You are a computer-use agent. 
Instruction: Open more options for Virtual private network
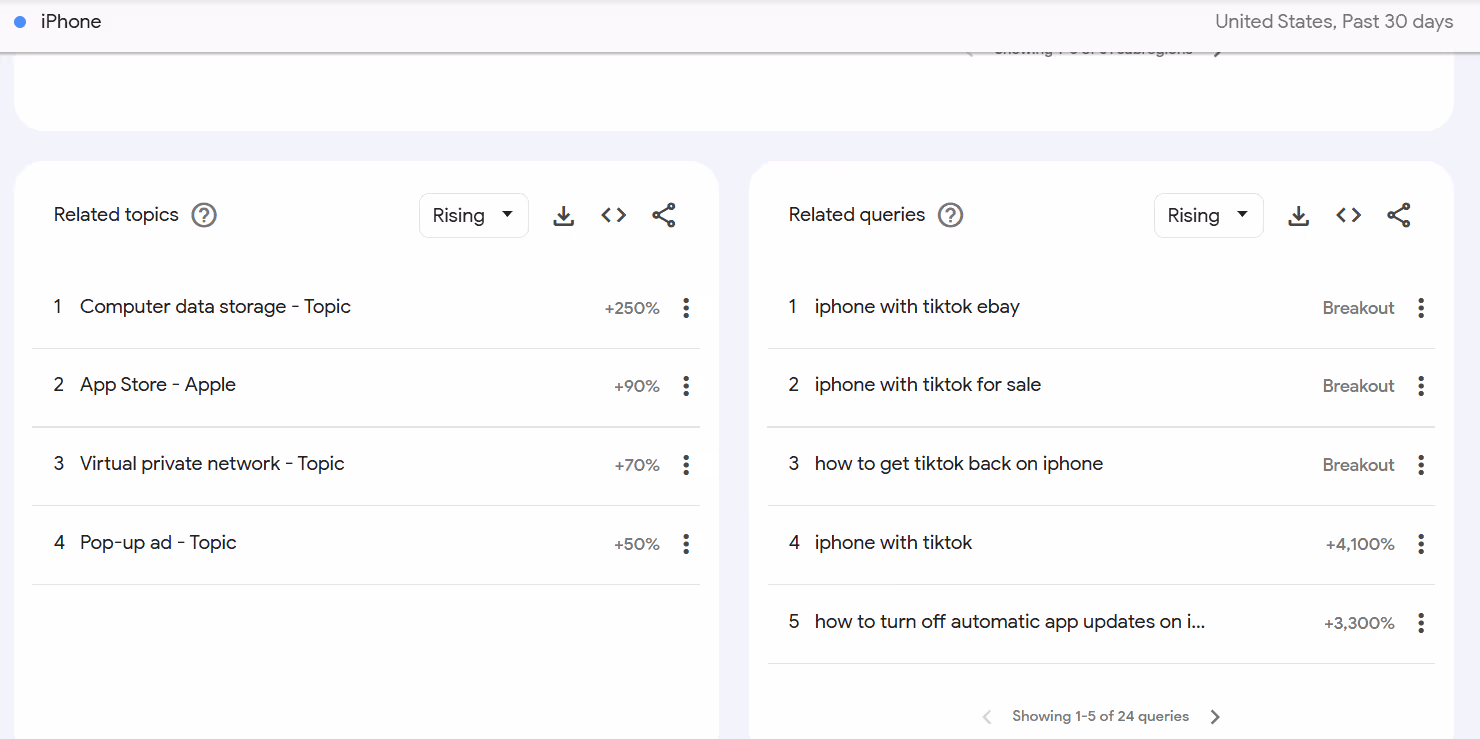(x=686, y=465)
